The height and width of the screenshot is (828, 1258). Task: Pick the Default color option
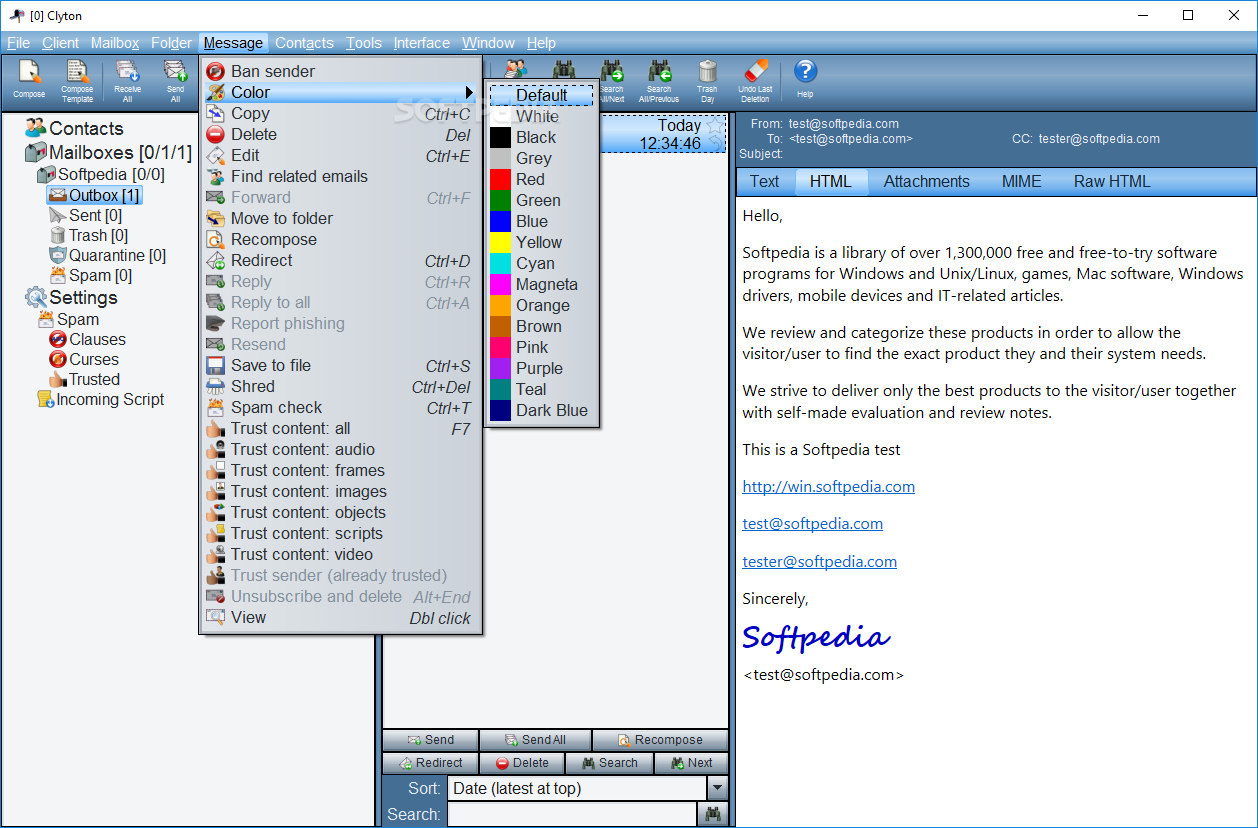541,95
